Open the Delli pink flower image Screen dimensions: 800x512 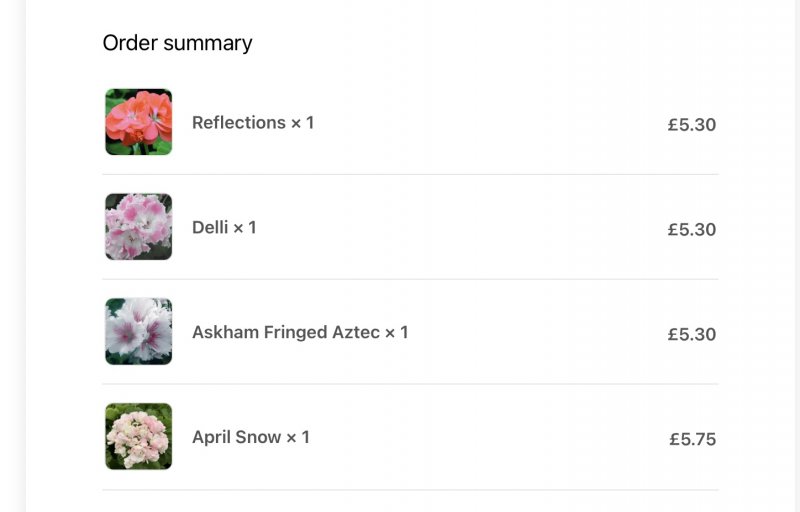pyautogui.click(x=139, y=227)
